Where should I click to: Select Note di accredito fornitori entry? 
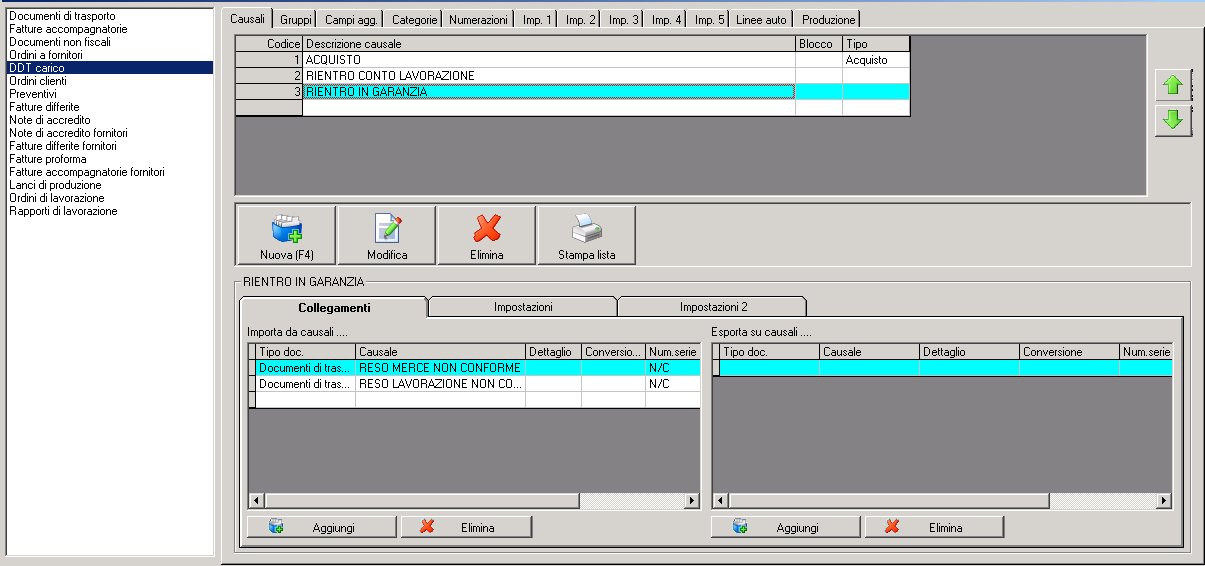(110, 132)
